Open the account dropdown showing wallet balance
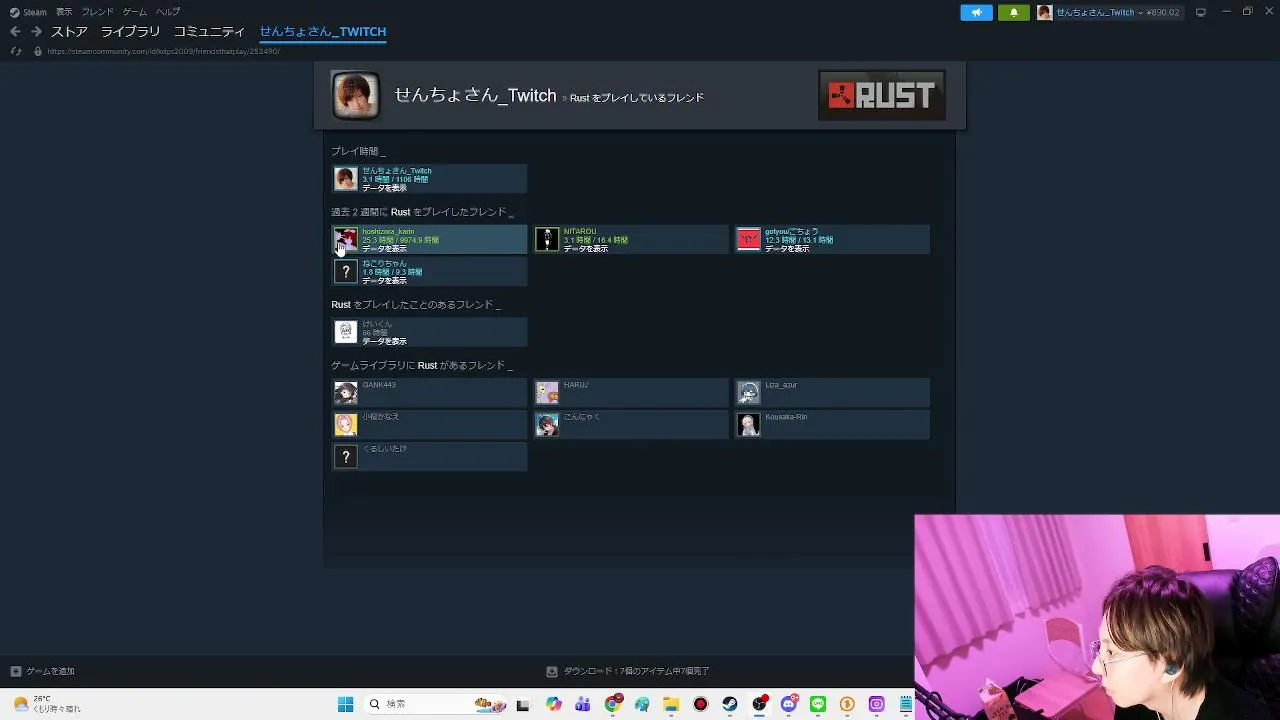 tap(1108, 12)
